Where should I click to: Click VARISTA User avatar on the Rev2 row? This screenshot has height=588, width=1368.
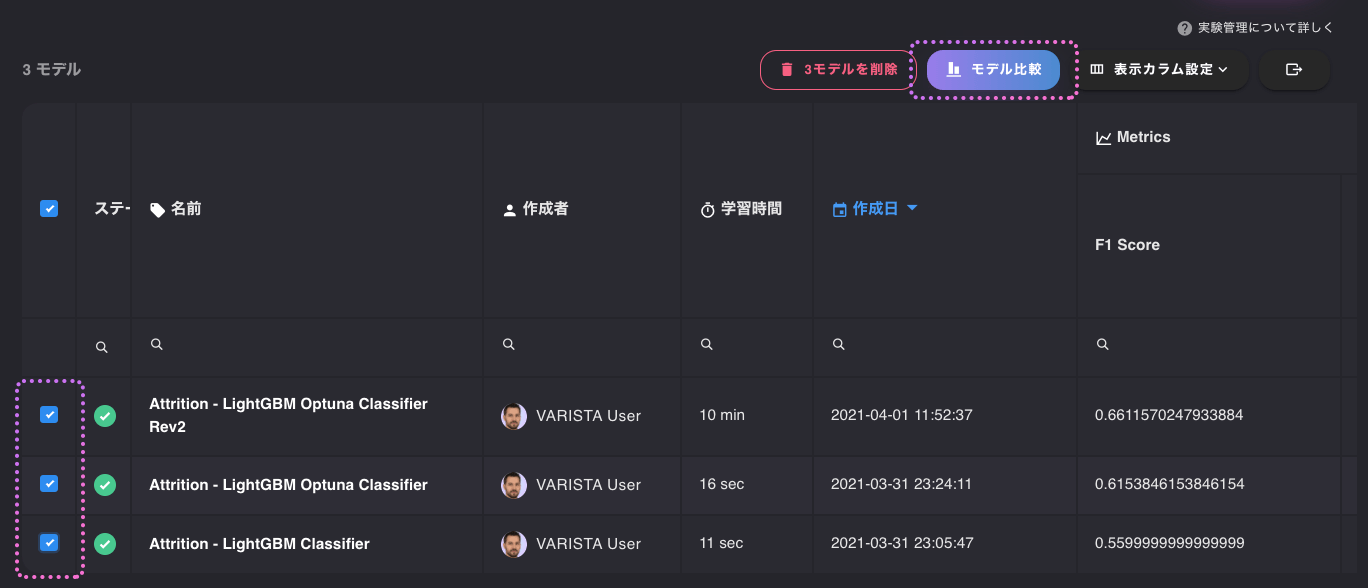(x=514, y=415)
